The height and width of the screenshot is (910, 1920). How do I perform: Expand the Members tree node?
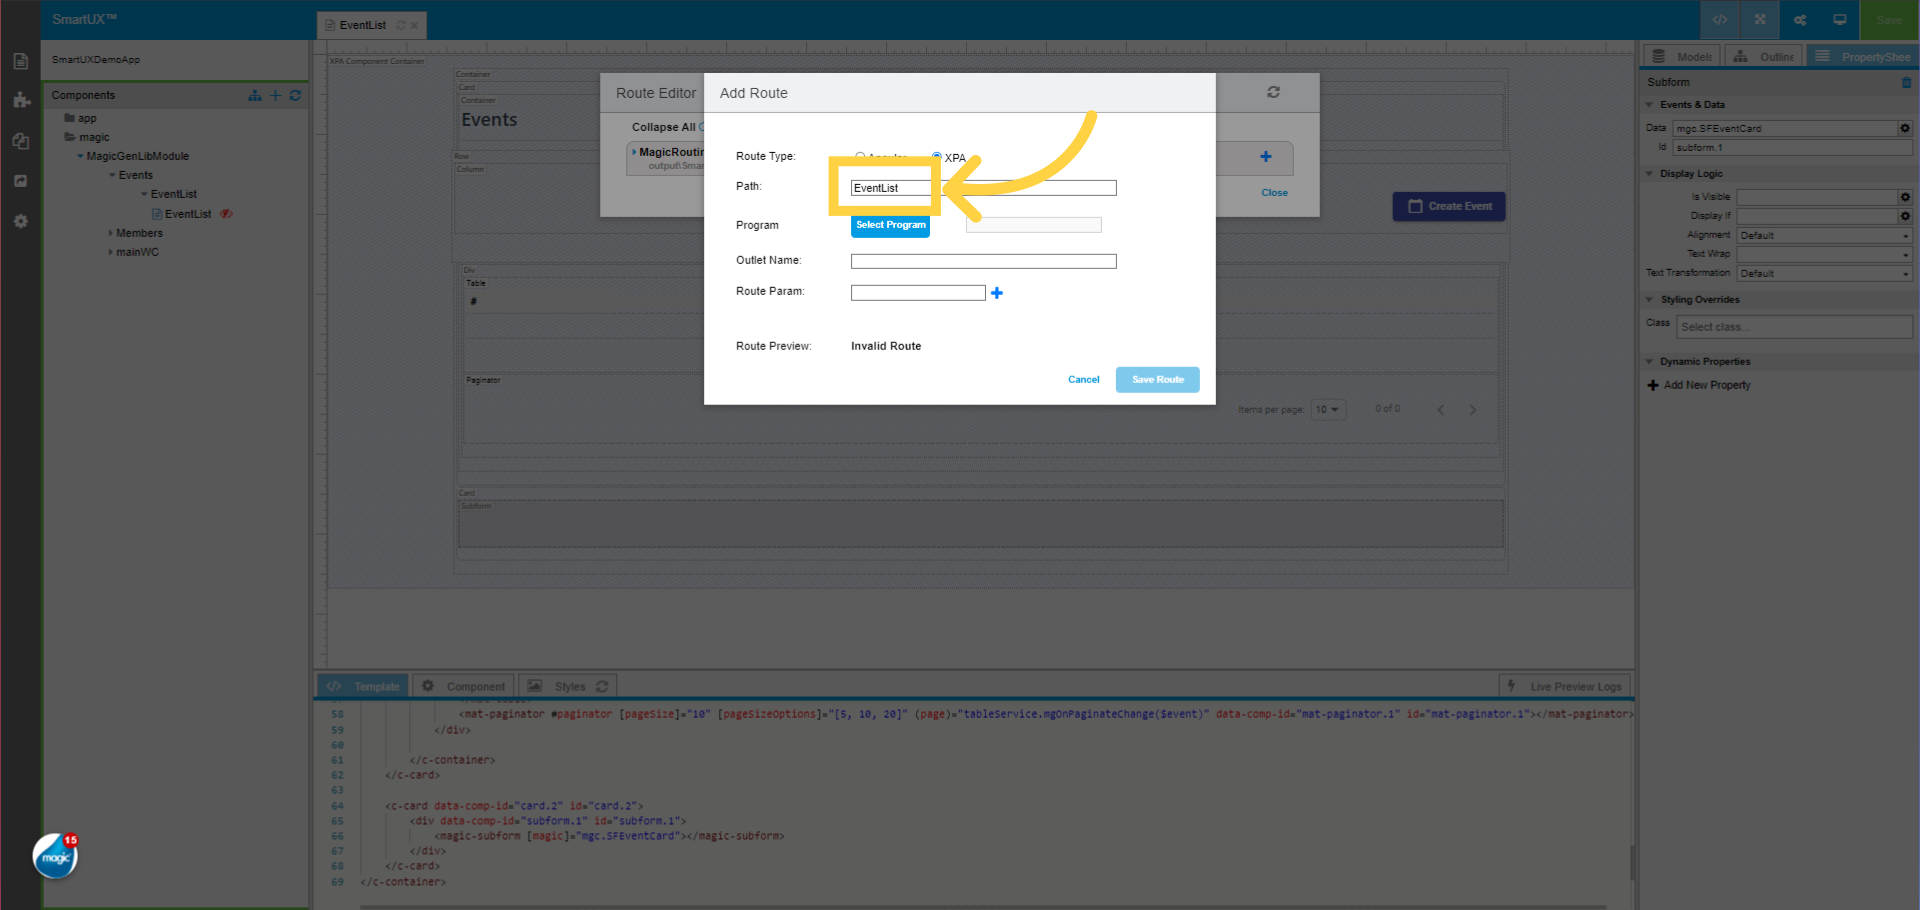pos(111,233)
